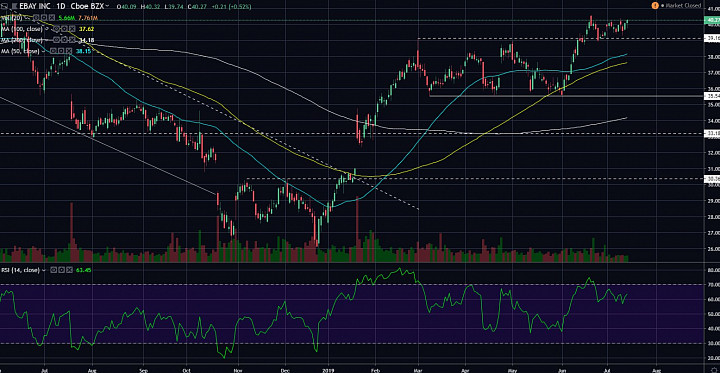Click the symbol flag icon beside EBAY INC
Image resolution: width=720 pixels, height=373 pixels.
pyautogui.click(x=15, y=6)
